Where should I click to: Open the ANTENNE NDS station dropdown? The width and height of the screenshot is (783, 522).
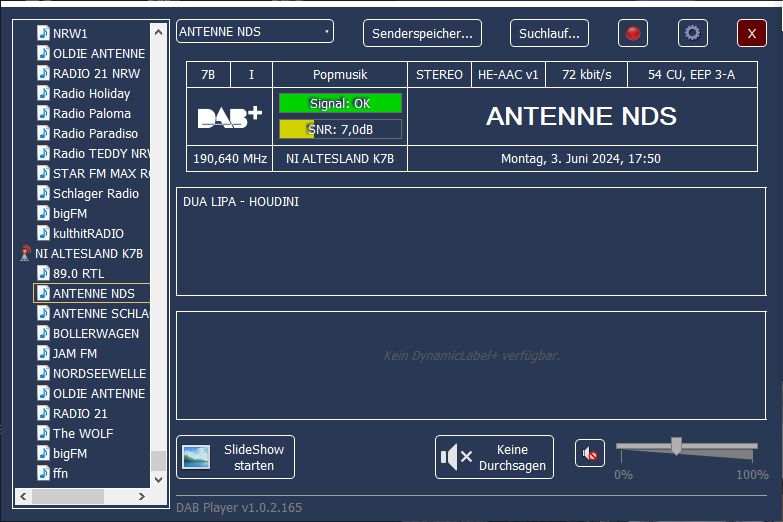click(x=255, y=32)
